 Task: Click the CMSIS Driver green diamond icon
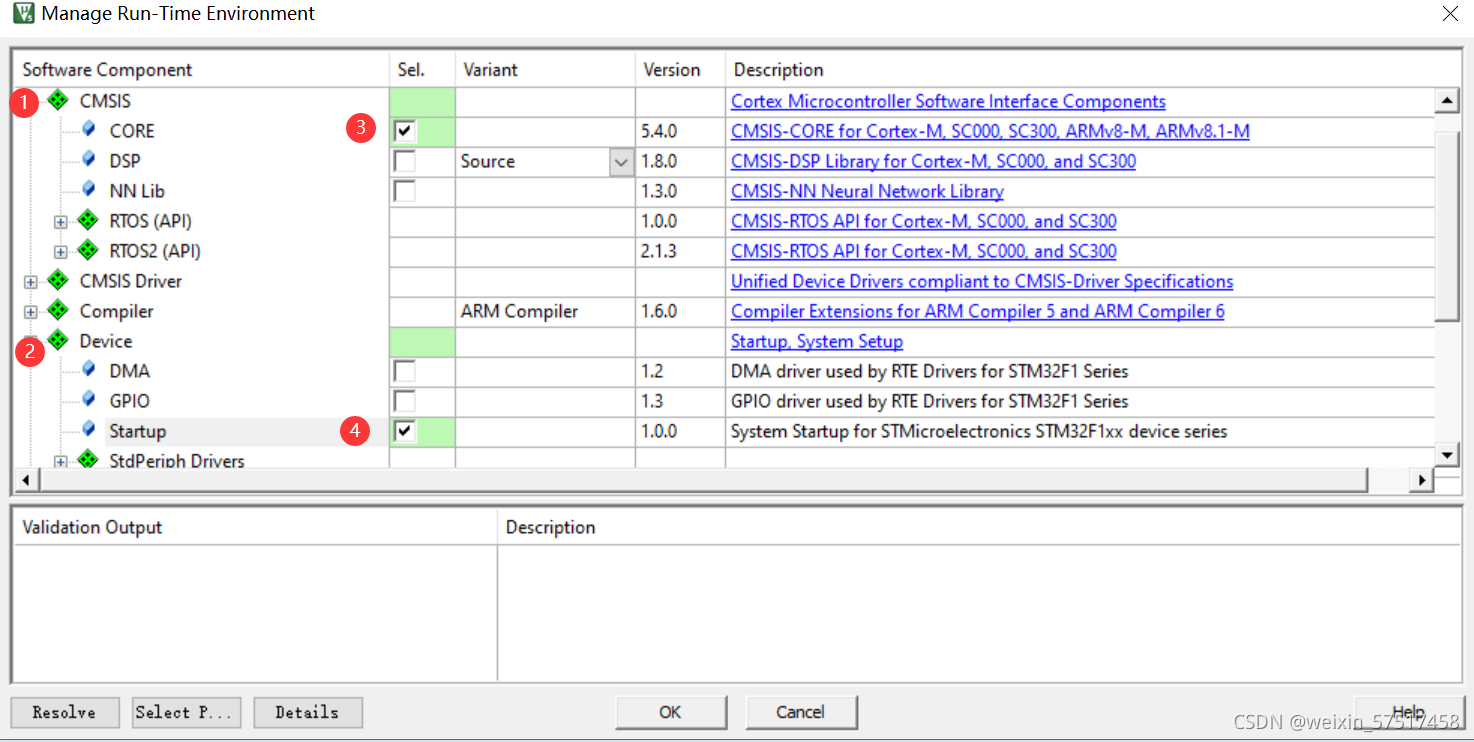click(58, 280)
